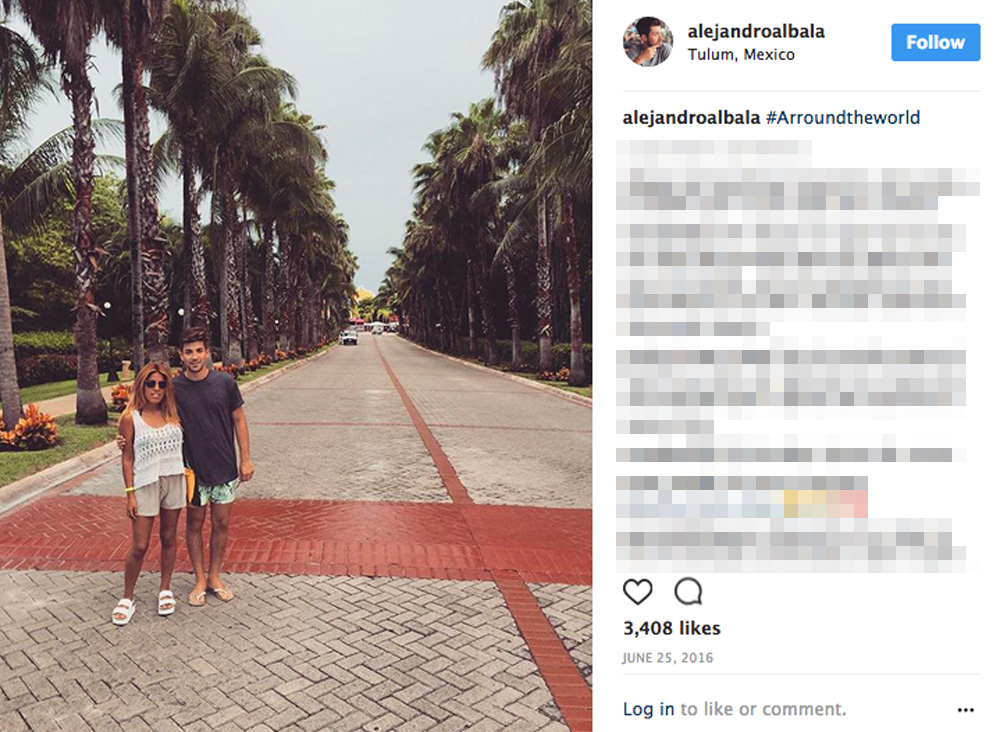Click the white vehicle far down the road
1000x732 pixels.
(348, 337)
